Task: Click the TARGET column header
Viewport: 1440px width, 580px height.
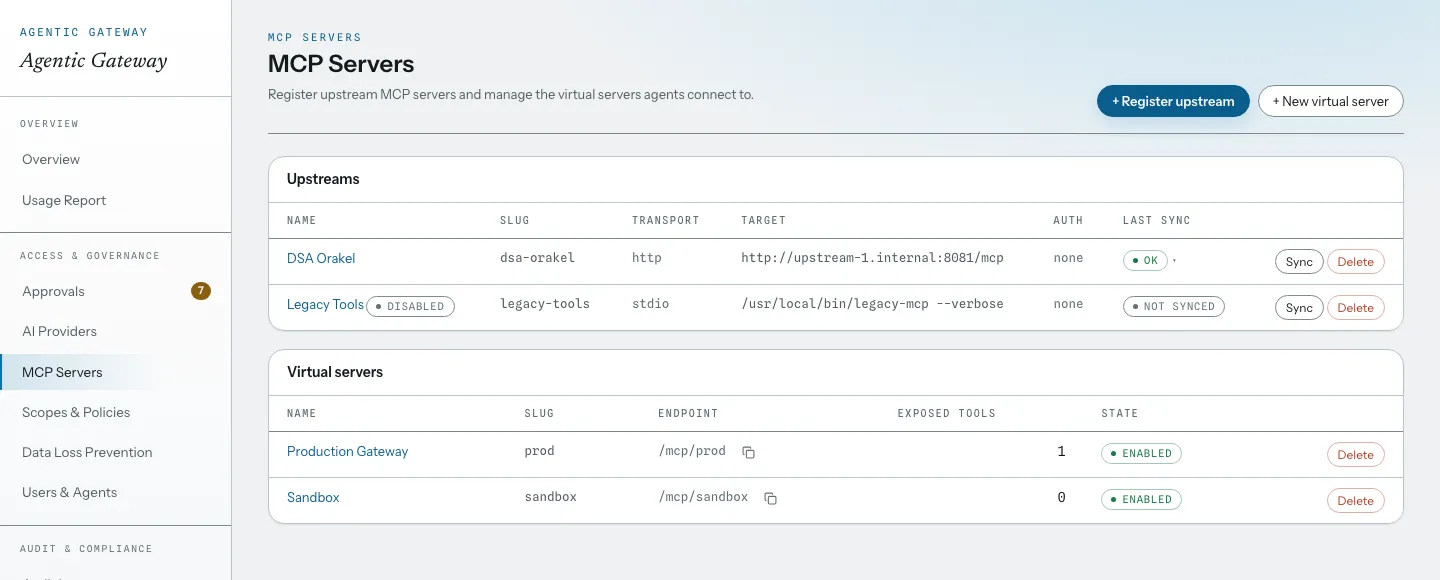Action: click(x=763, y=220)
